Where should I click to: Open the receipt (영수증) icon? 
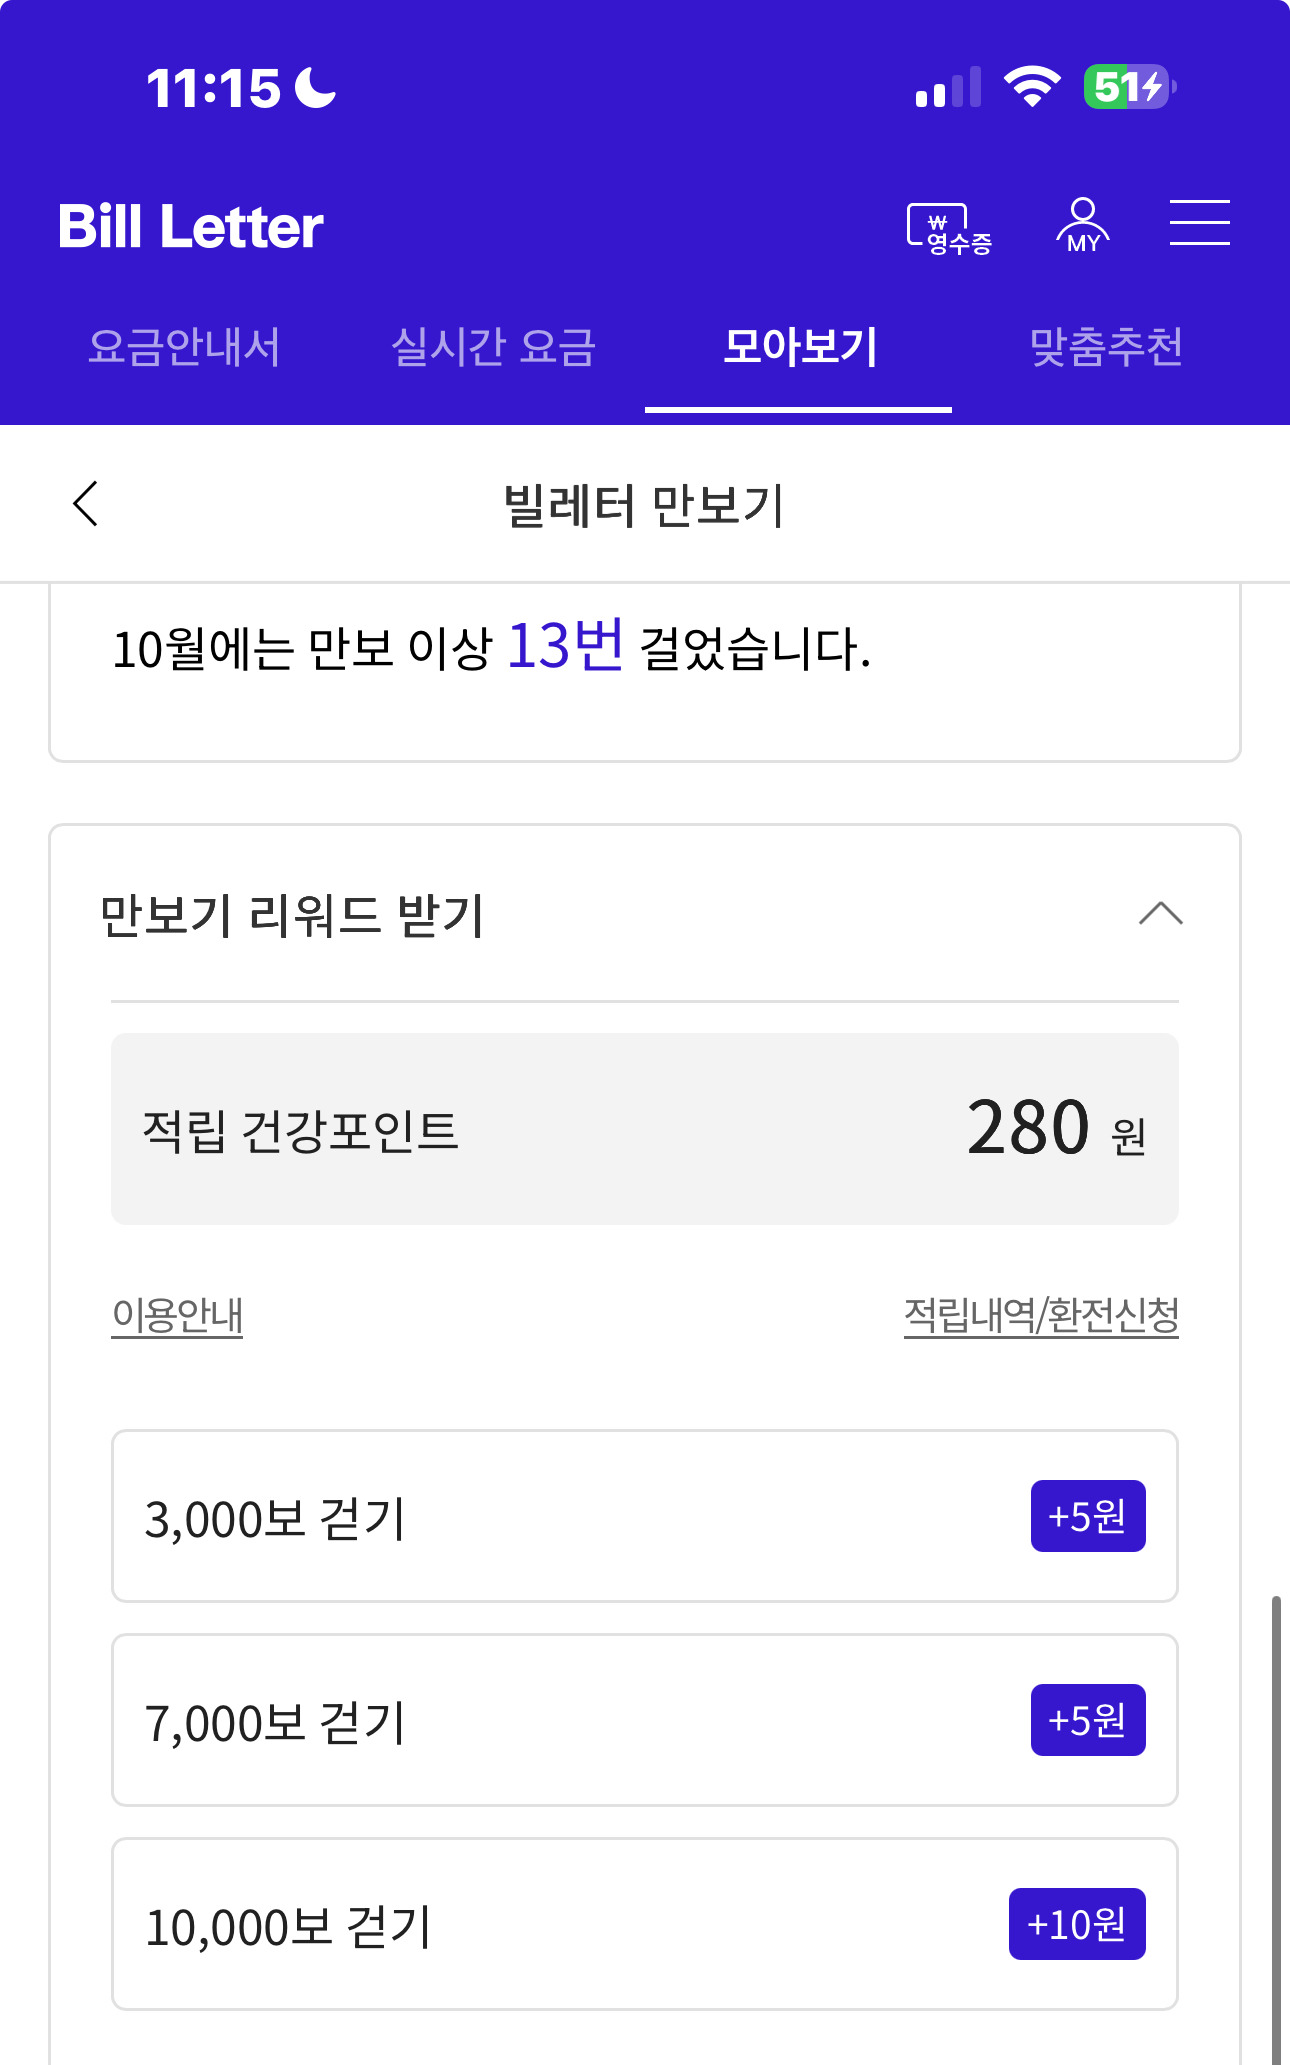(x=949, y=229)
